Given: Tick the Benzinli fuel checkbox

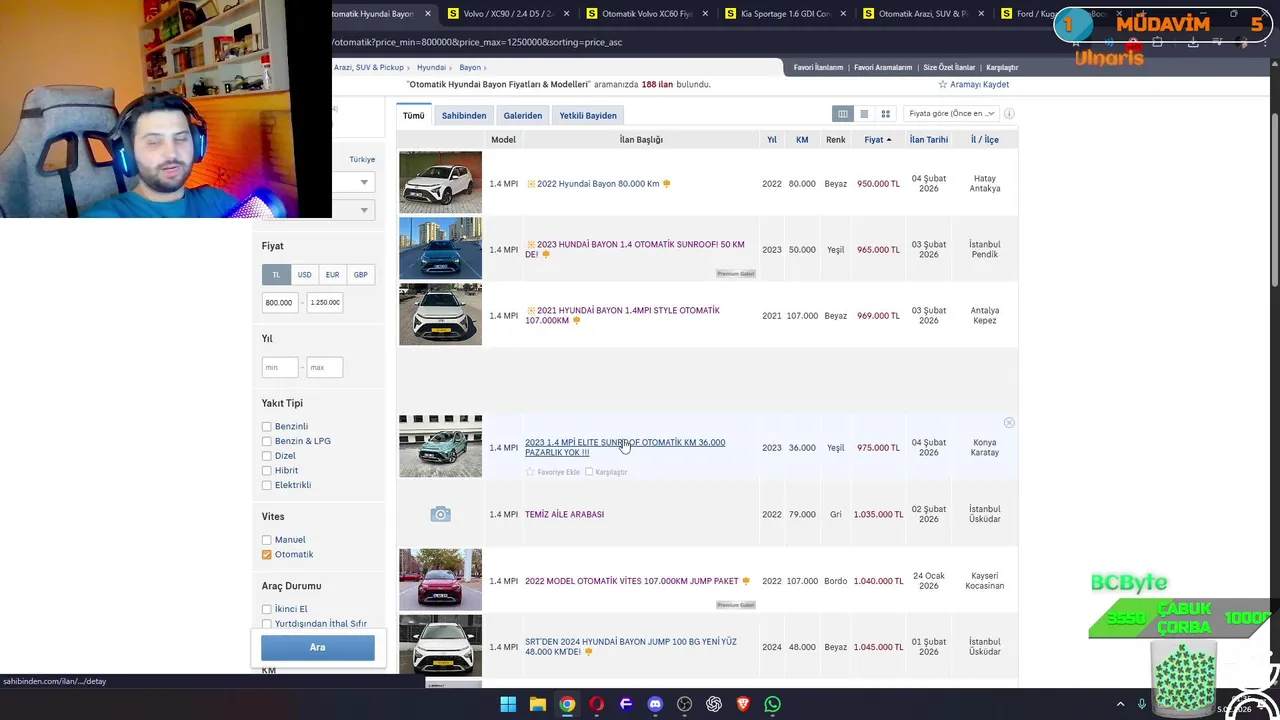Looking at the screenshot, I should [267, 426].
